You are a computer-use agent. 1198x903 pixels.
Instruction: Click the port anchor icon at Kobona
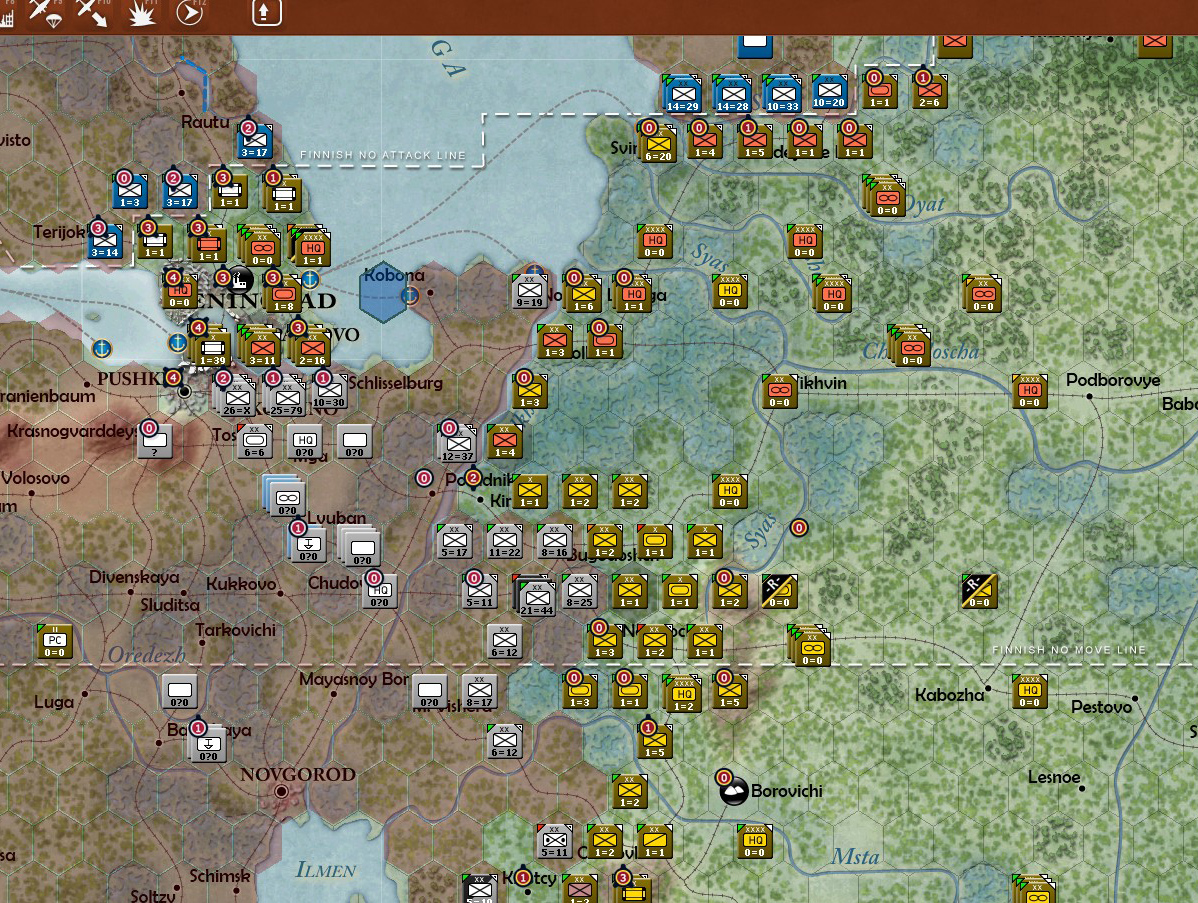(410, 294)
